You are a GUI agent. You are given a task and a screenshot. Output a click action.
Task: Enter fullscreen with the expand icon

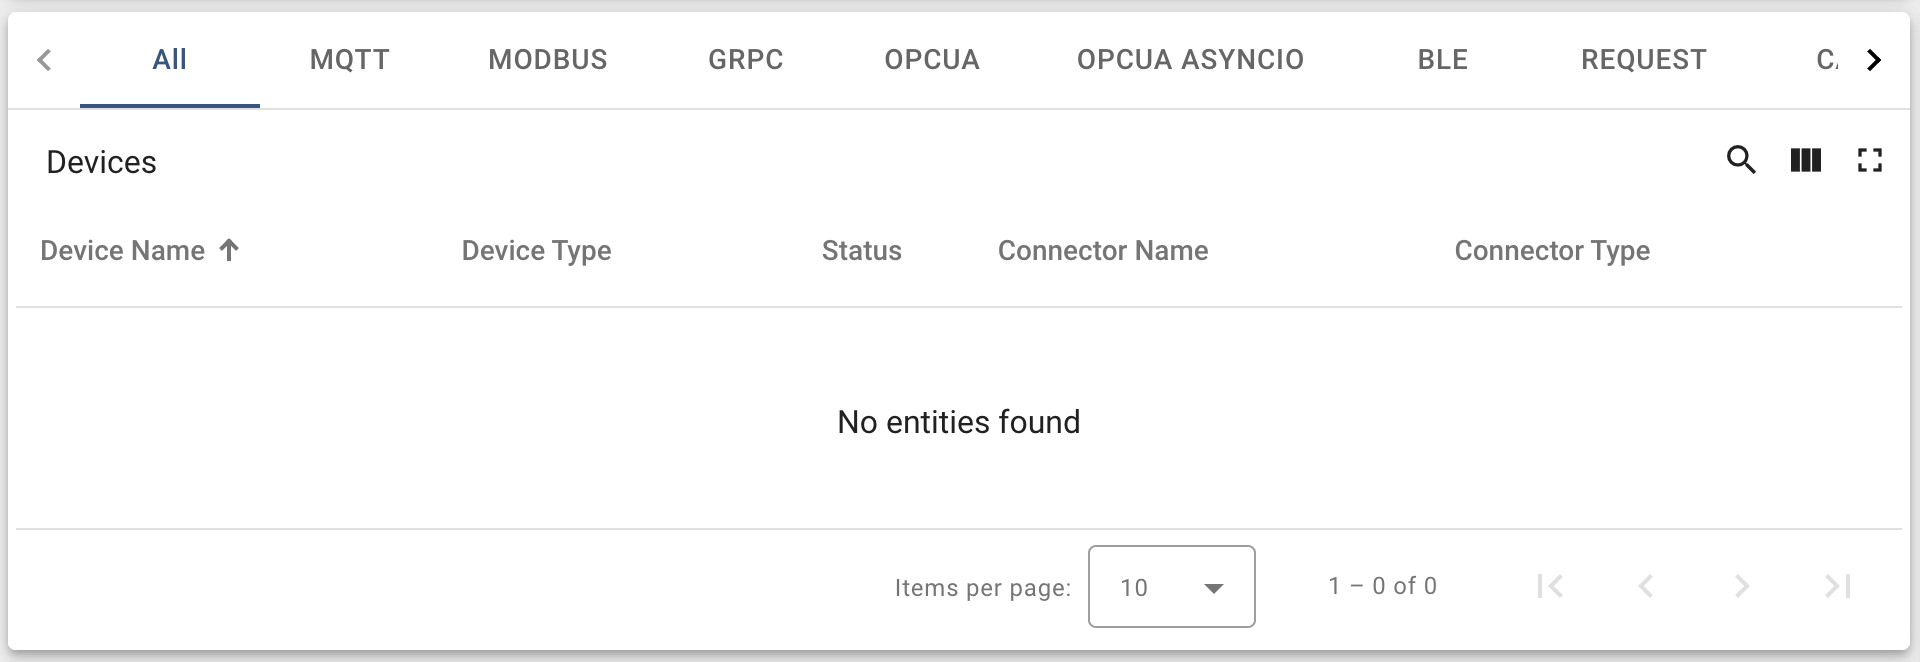pyautogui.click(x=1869, y=160)
